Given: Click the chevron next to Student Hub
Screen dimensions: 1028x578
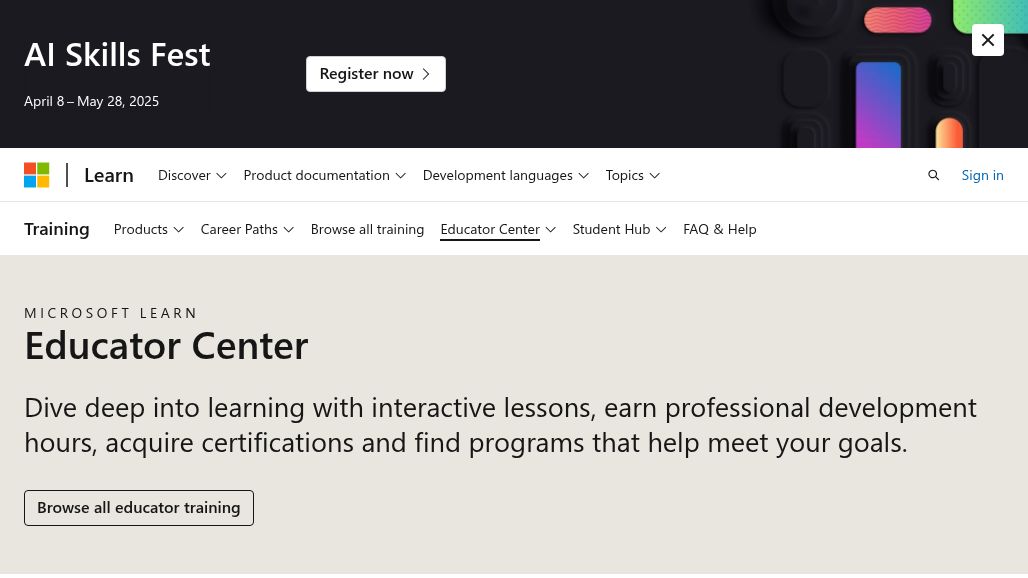Looking at the screenshot, I should (661, 229).
